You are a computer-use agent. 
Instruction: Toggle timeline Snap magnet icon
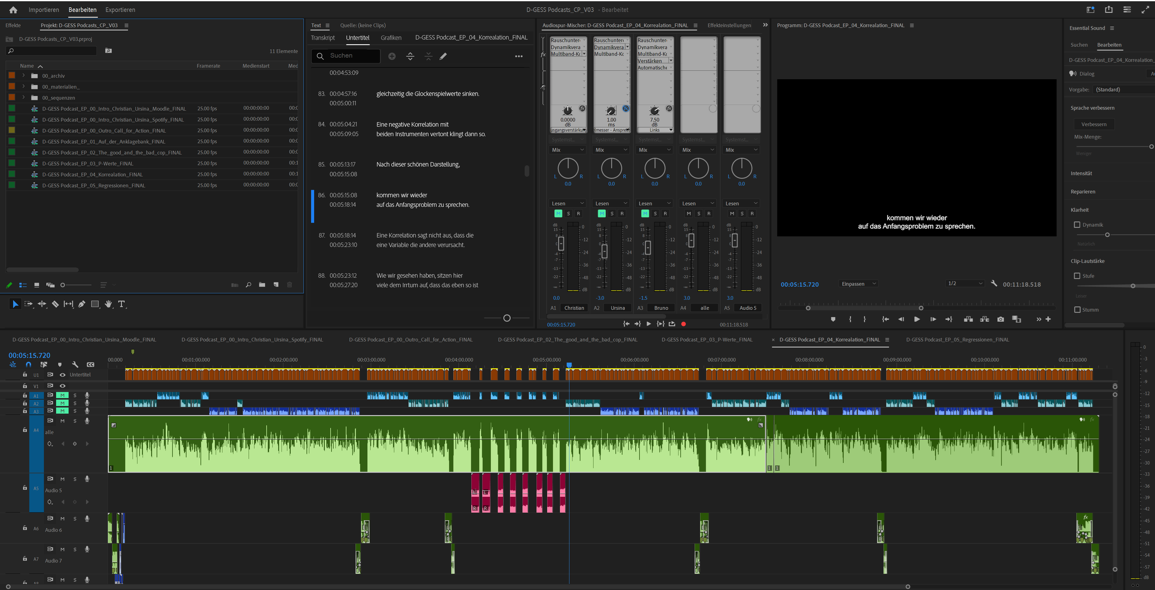pos(28,365)
